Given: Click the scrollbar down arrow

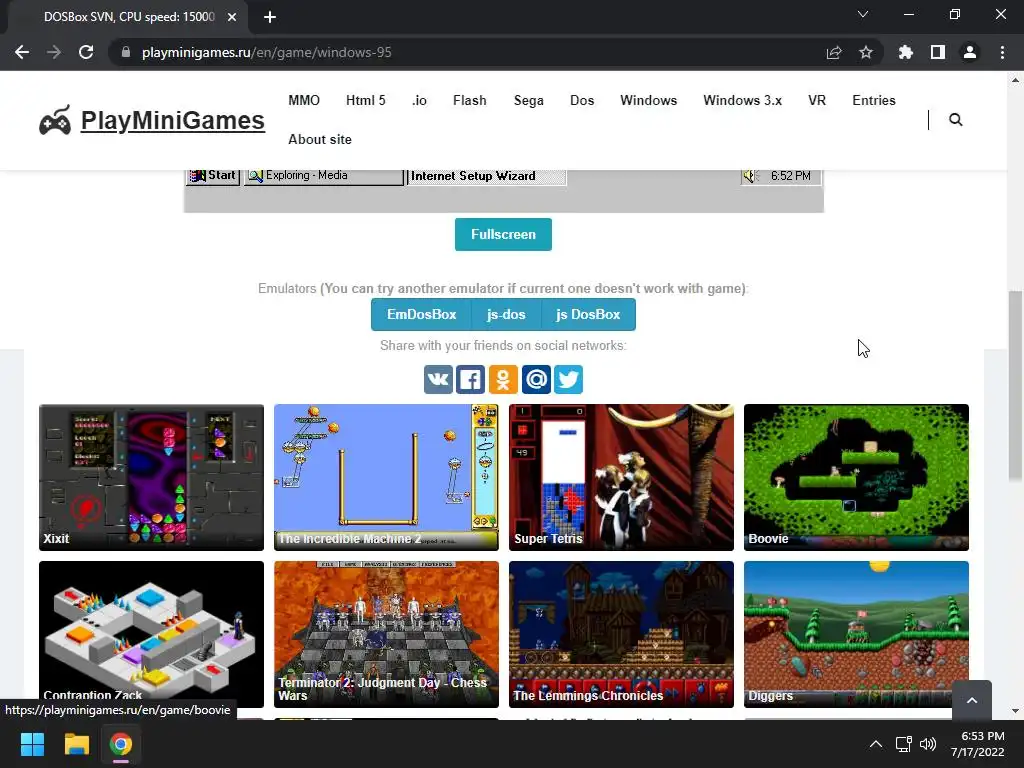Looking at the screenshot, I should click(1015, 711).
